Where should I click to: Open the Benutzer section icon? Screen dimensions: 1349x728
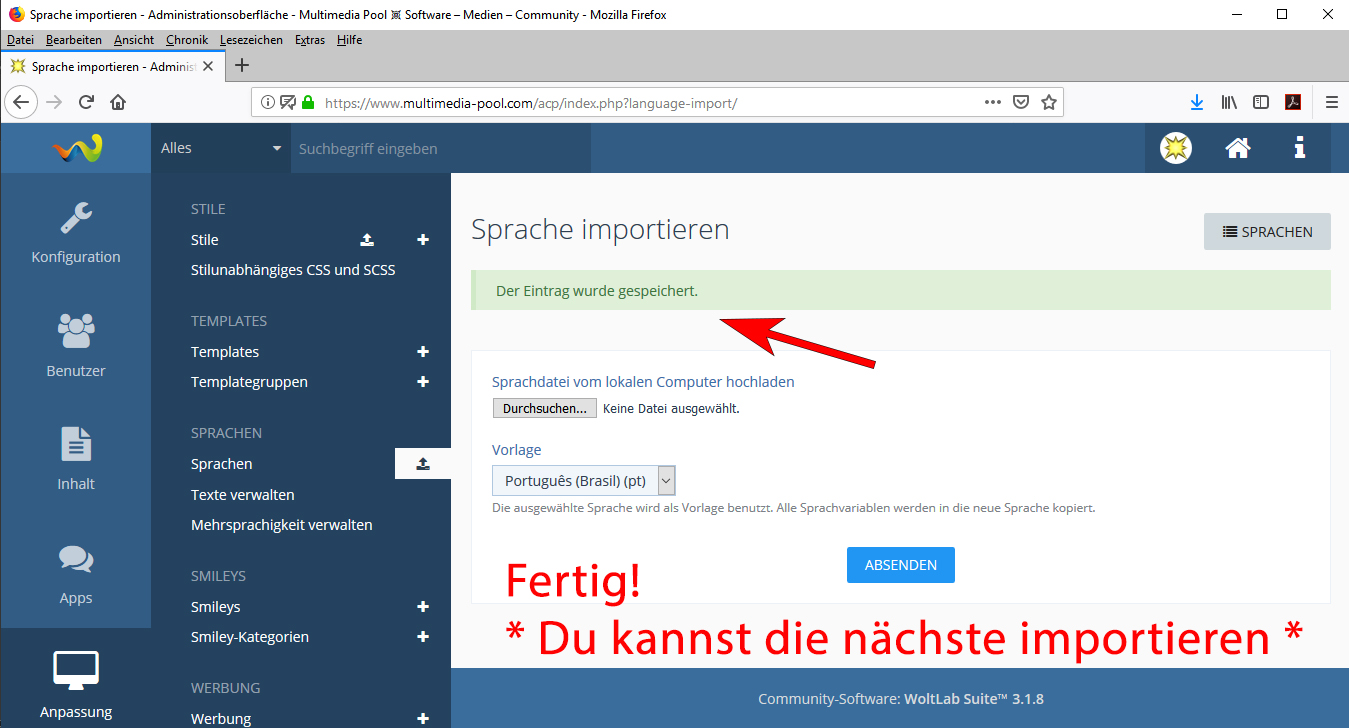[76, 331]
